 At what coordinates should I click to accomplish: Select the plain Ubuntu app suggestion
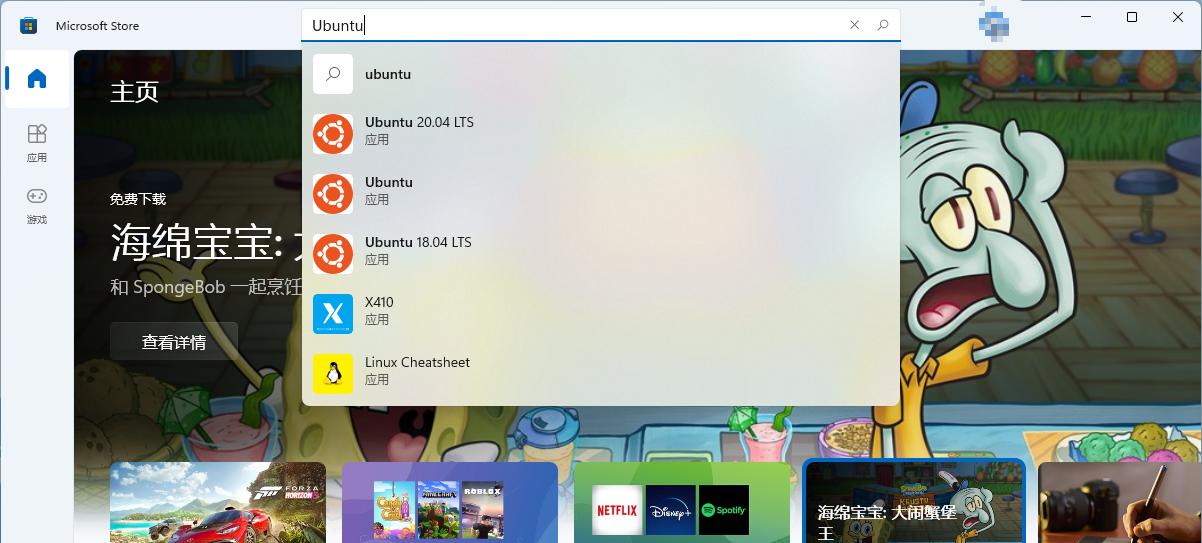389,182
